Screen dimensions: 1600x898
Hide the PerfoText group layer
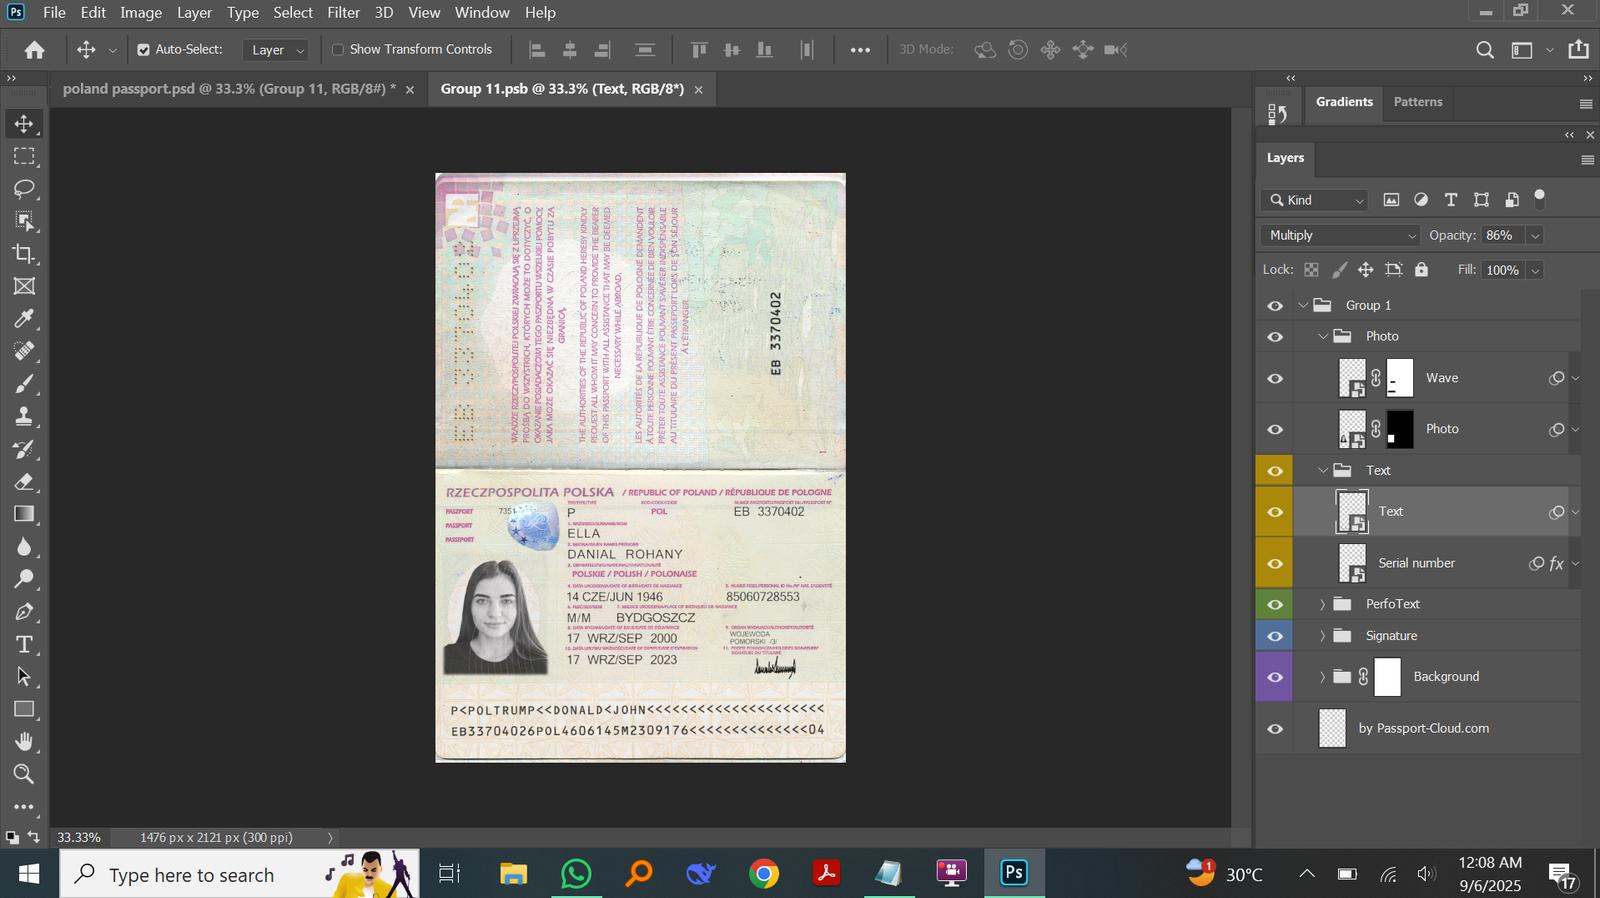point(1275,604)
